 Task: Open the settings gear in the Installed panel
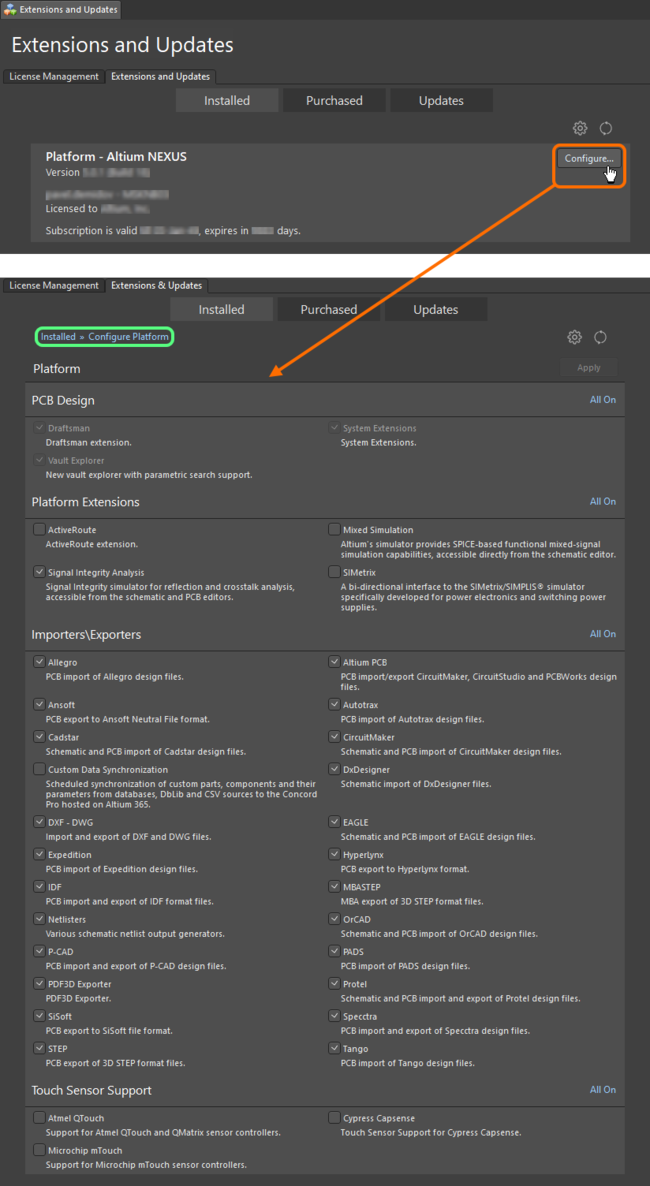click(580, 128)
